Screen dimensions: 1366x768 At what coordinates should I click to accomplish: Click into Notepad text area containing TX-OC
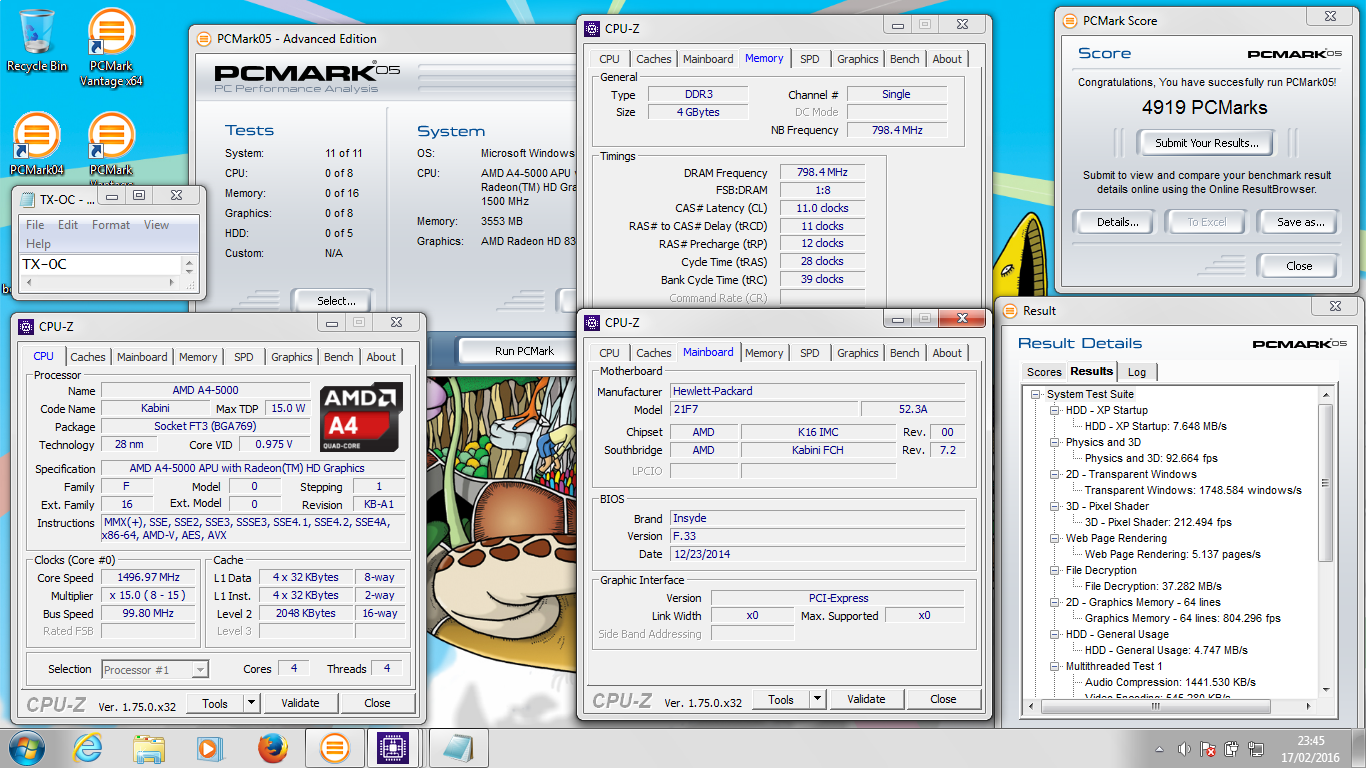pyautogui.click(x=102, y=265)
